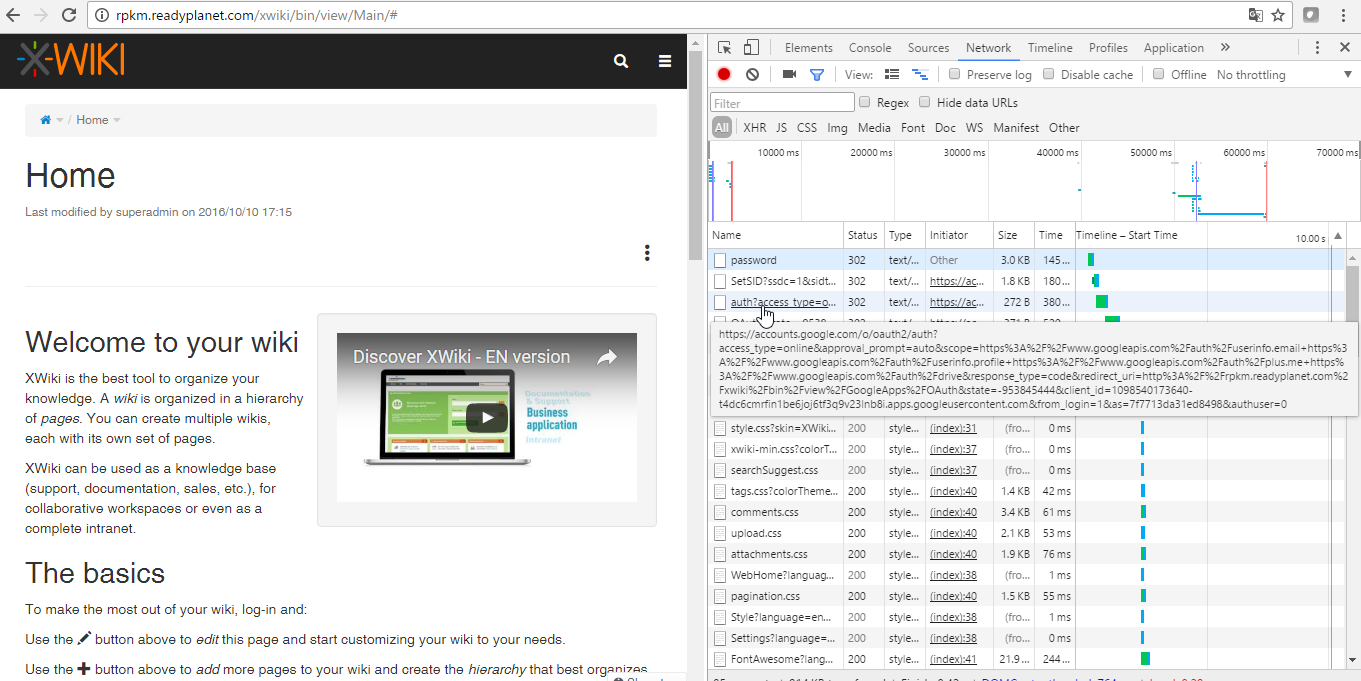Select the password request row
This screenshot has height=681, width=1361.
[x=753, y=260]
